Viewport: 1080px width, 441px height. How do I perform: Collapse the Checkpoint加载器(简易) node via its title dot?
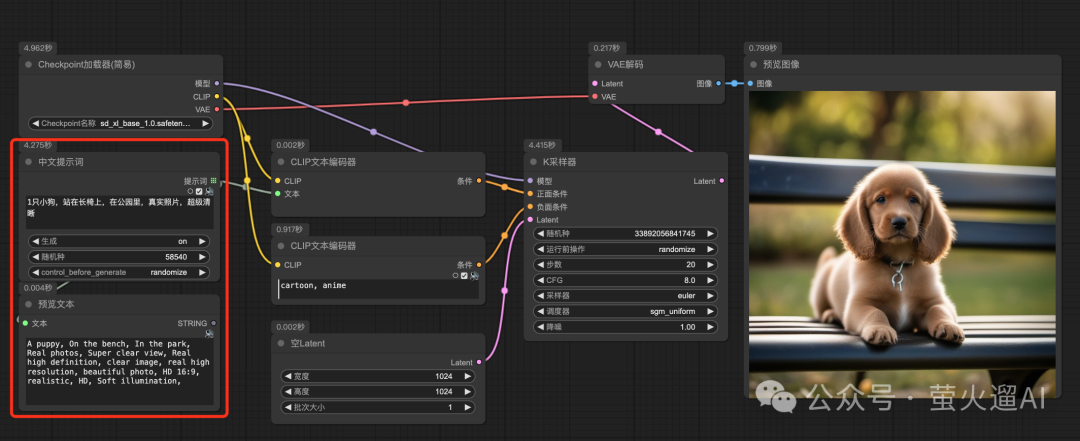pos(28,64)
